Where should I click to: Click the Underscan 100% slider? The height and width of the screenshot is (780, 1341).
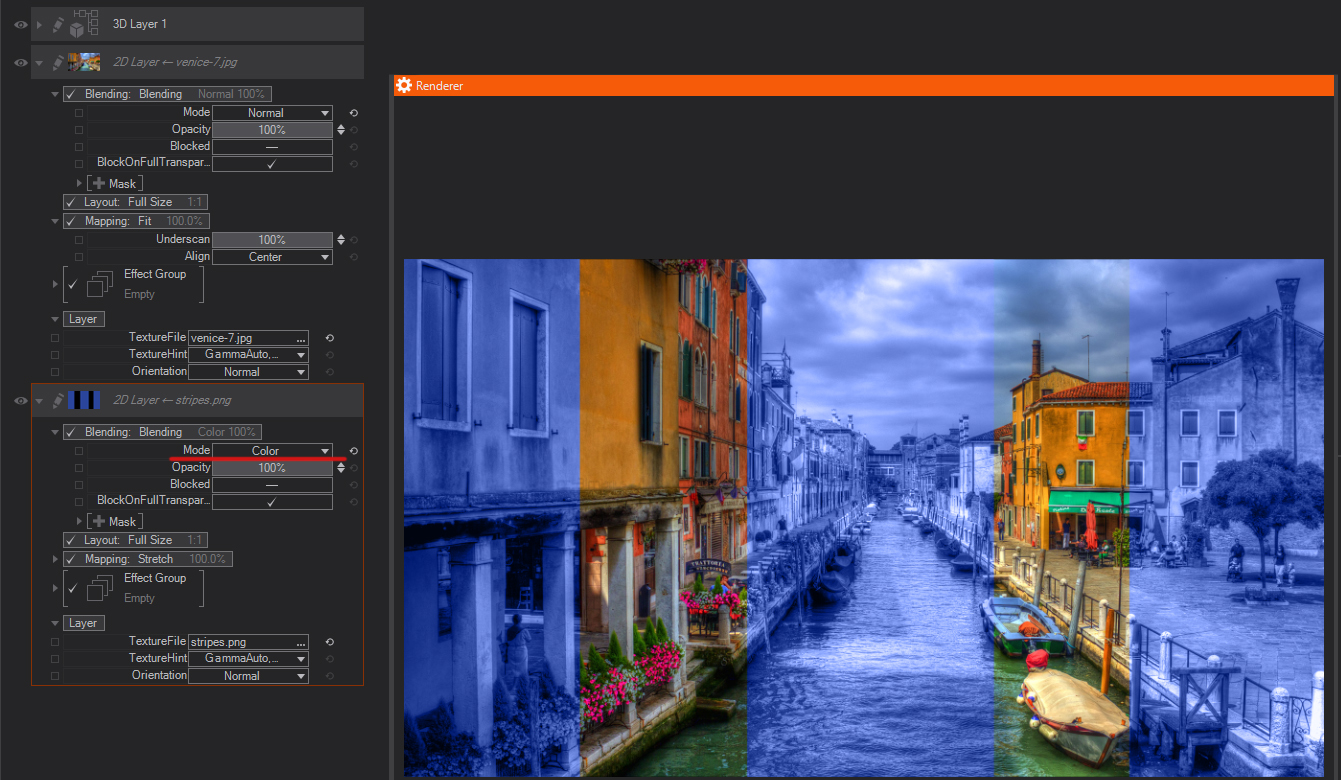[x=272, y=240]
